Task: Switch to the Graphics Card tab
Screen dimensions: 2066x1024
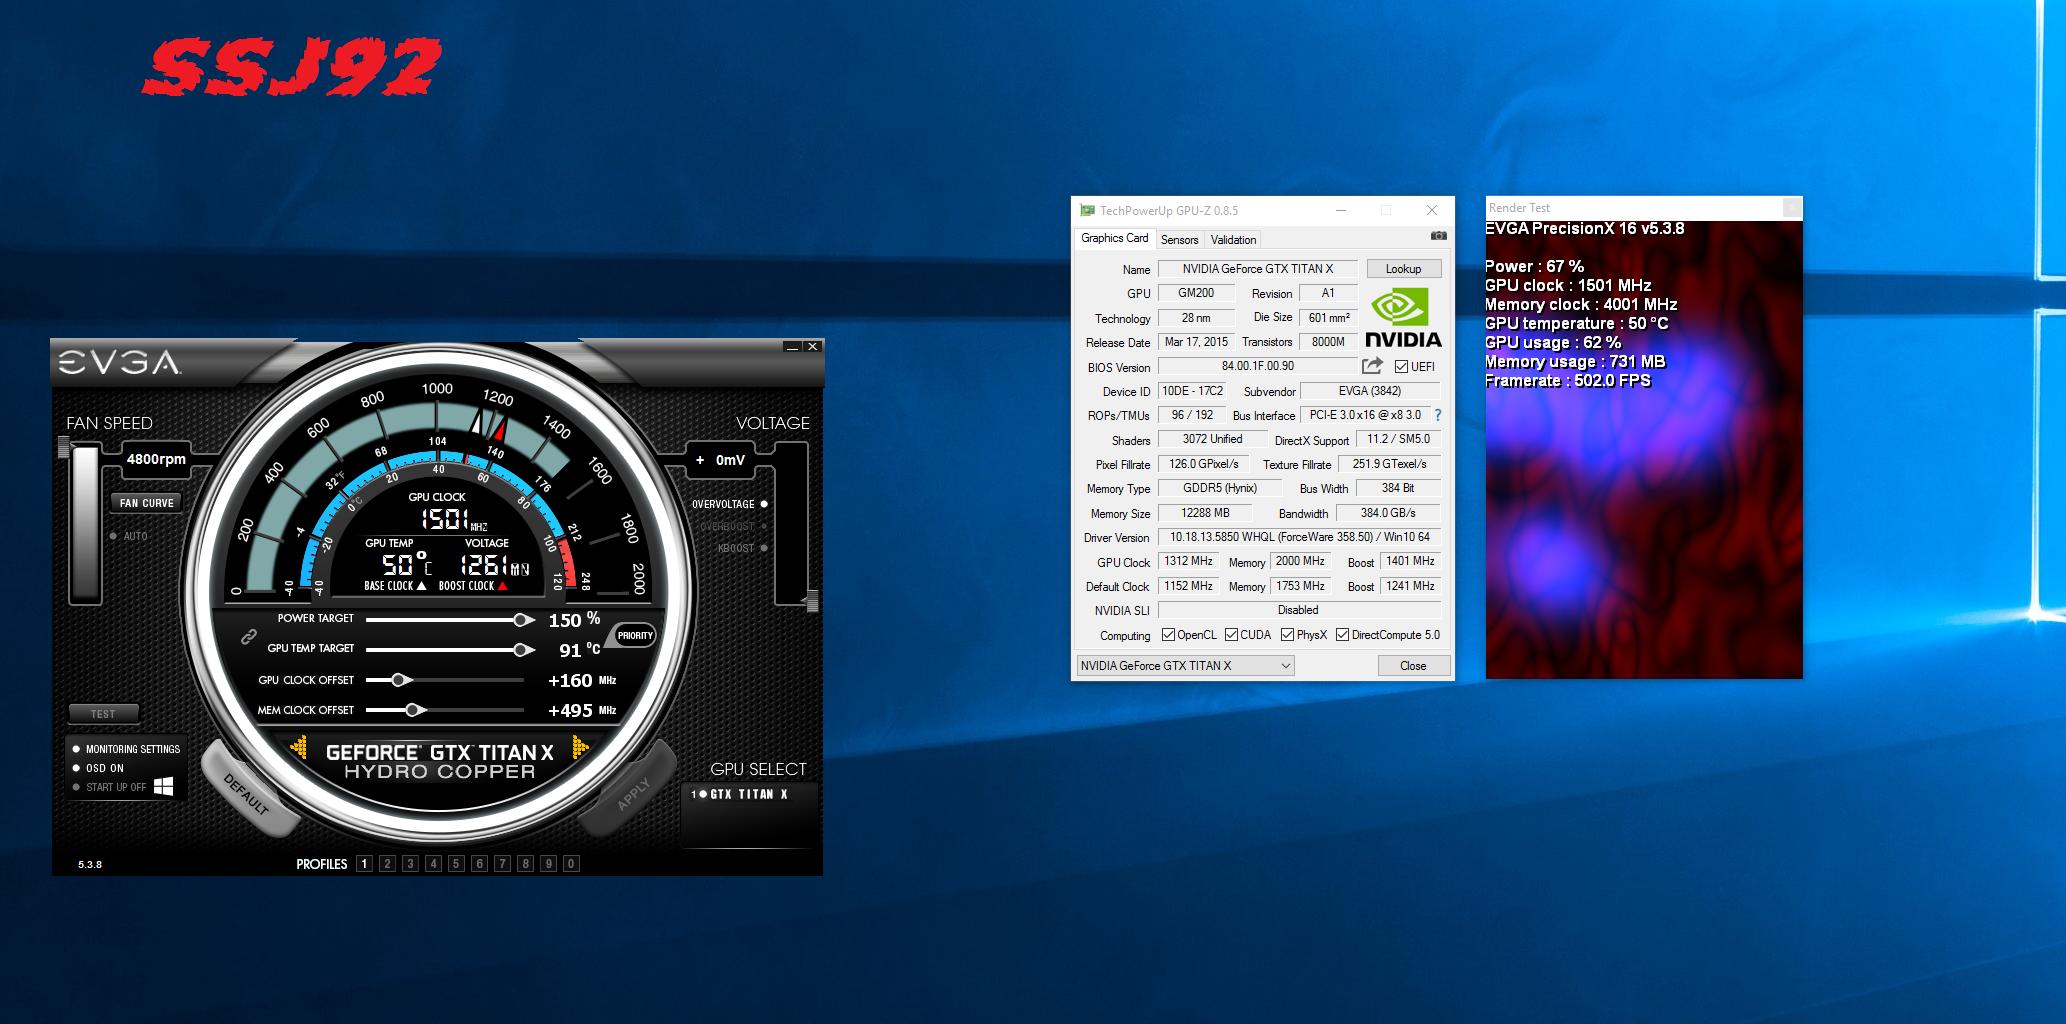Action: point(1115,238)
